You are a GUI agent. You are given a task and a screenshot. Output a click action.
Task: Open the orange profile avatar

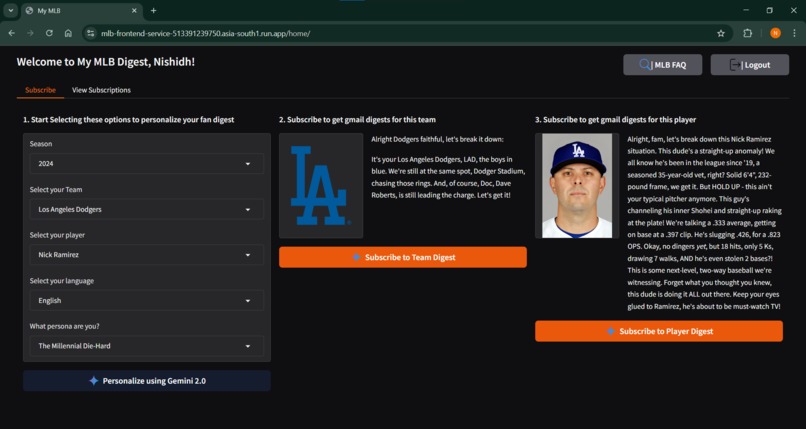775,33
